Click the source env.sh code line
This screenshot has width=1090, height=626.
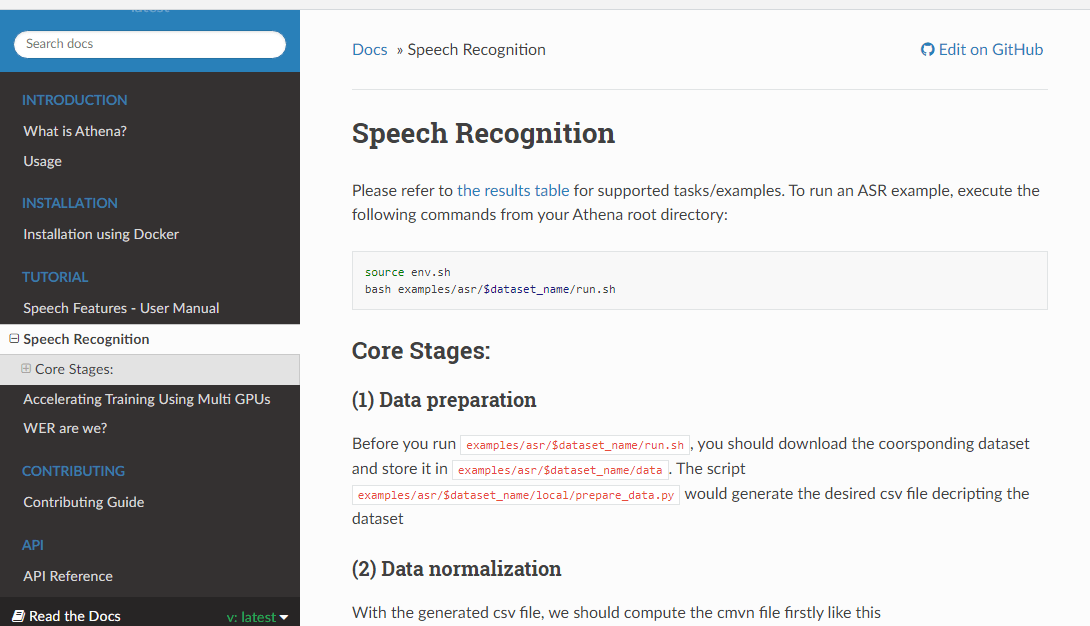pyautogui.click(x=407, y=272)
